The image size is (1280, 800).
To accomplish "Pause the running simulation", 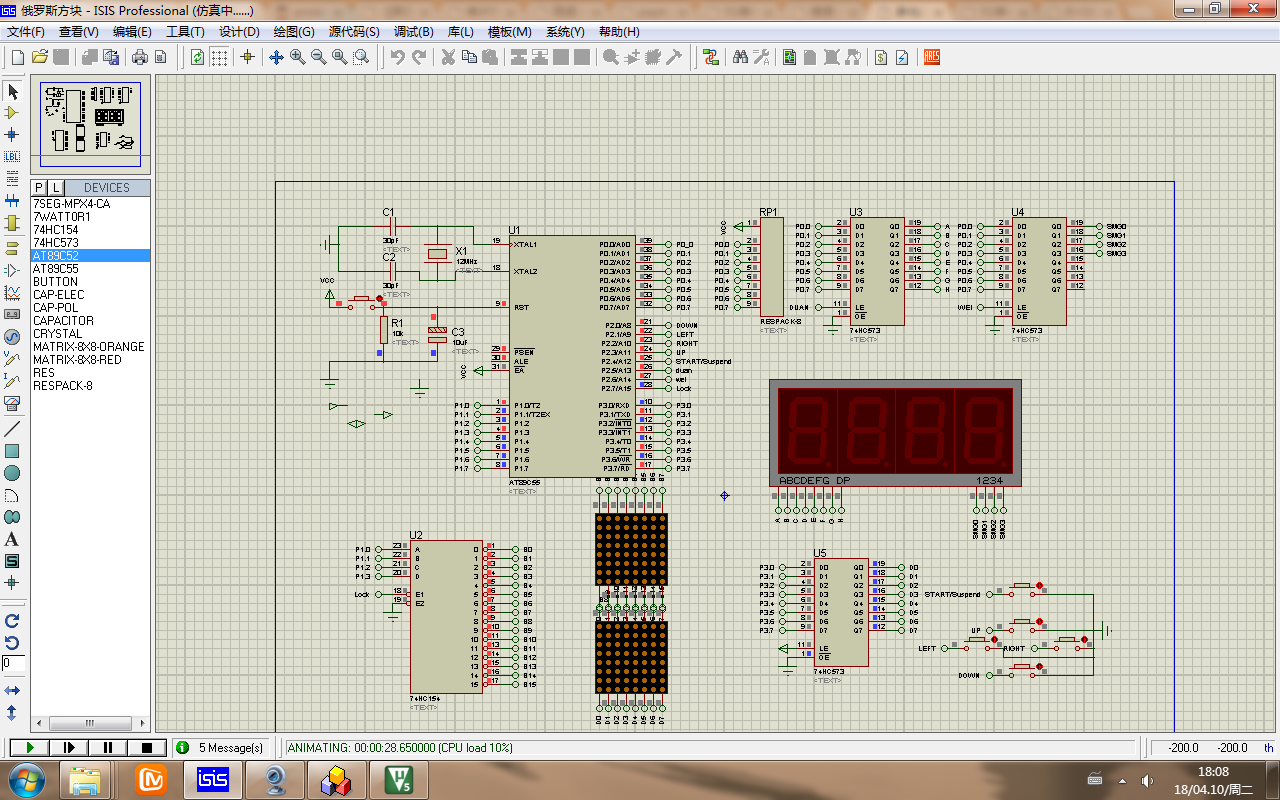I will (108, 747).
